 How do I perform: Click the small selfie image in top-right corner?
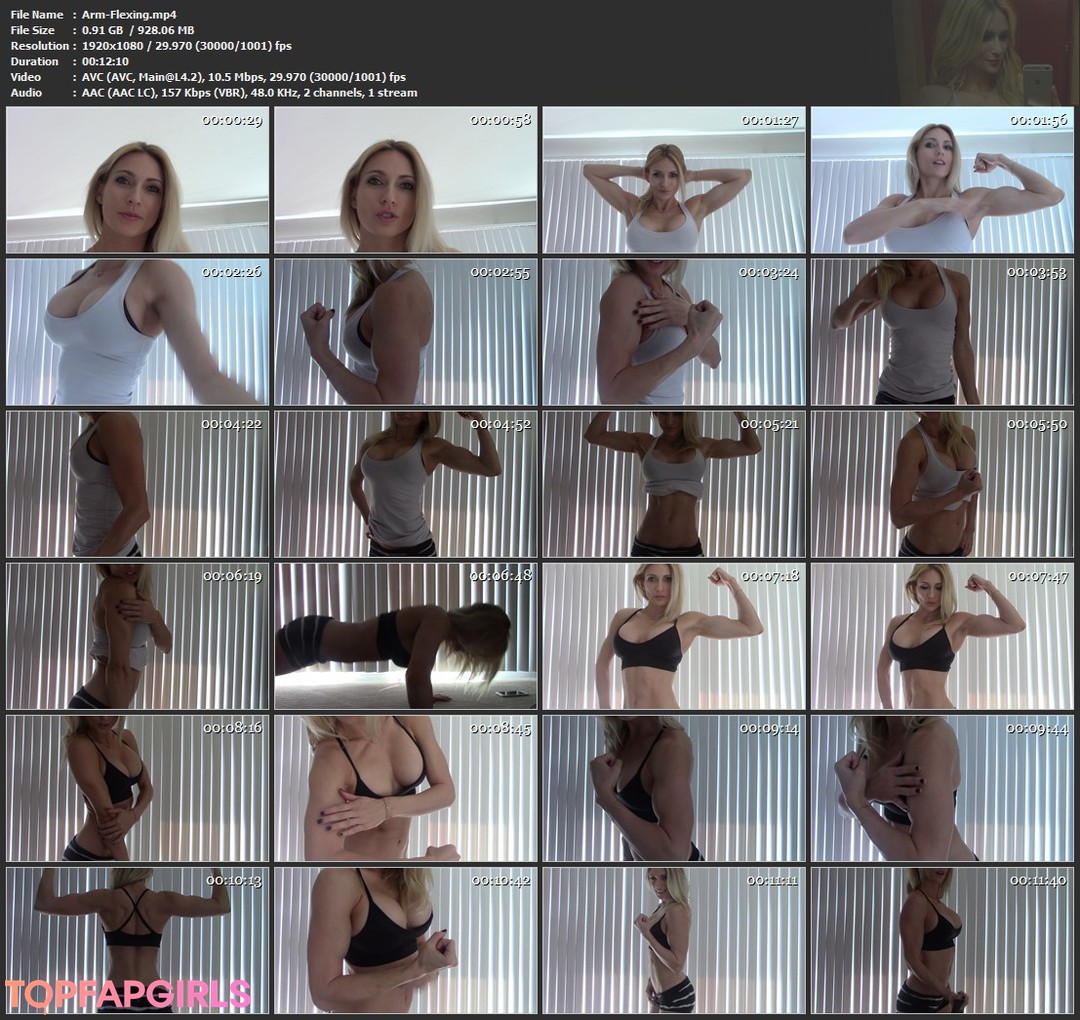985,50
